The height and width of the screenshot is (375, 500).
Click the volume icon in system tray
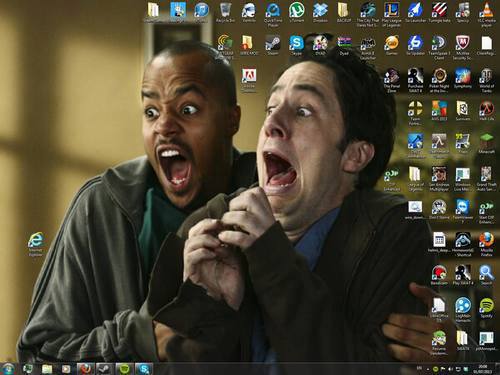coord(450,369)
